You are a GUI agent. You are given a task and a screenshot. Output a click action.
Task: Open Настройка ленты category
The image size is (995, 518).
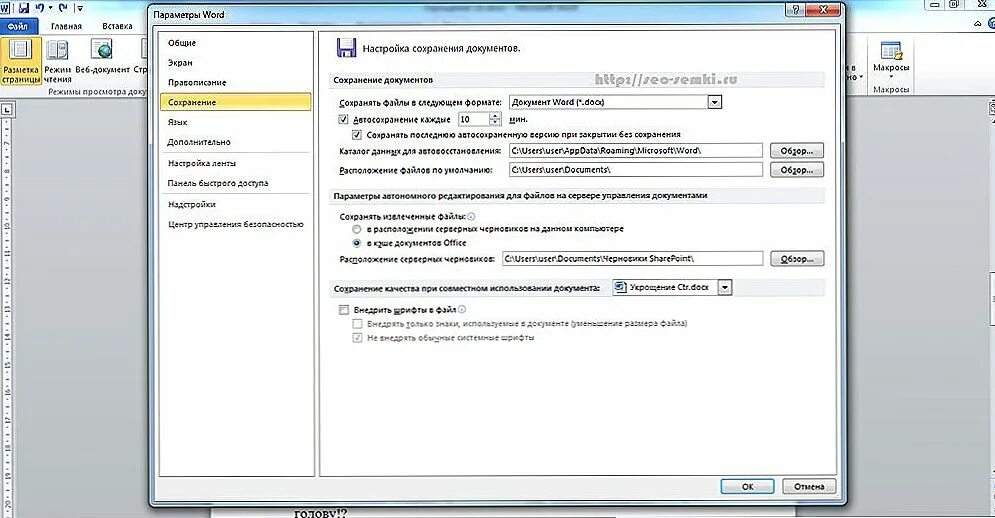(235, 163)
